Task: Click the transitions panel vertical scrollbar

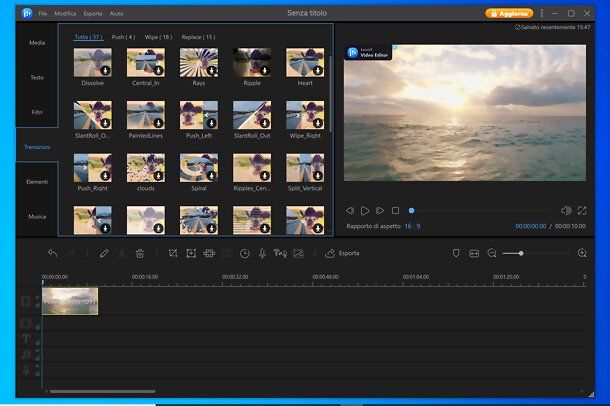Action: click(x=331, y=93)
